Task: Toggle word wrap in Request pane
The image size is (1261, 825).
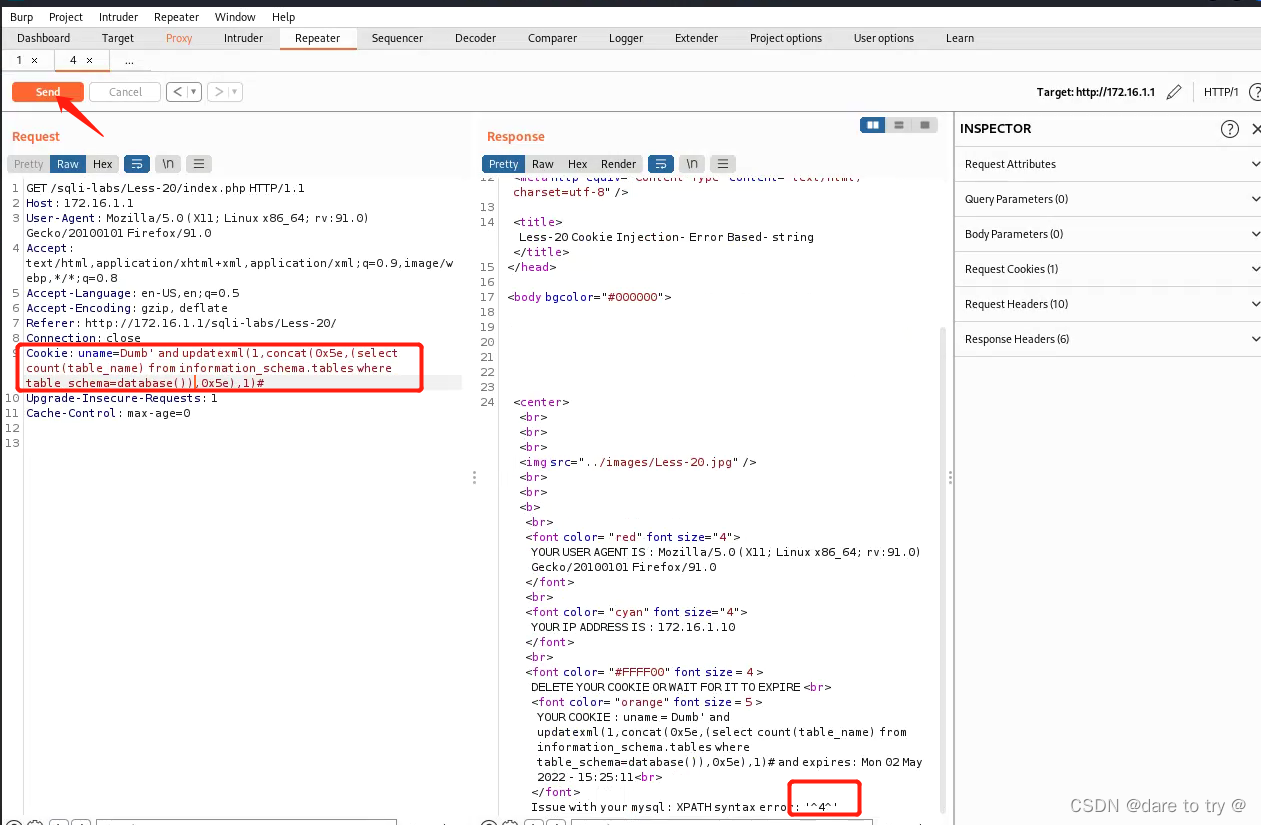Action: pyautogui.click(x=137, y=164)
